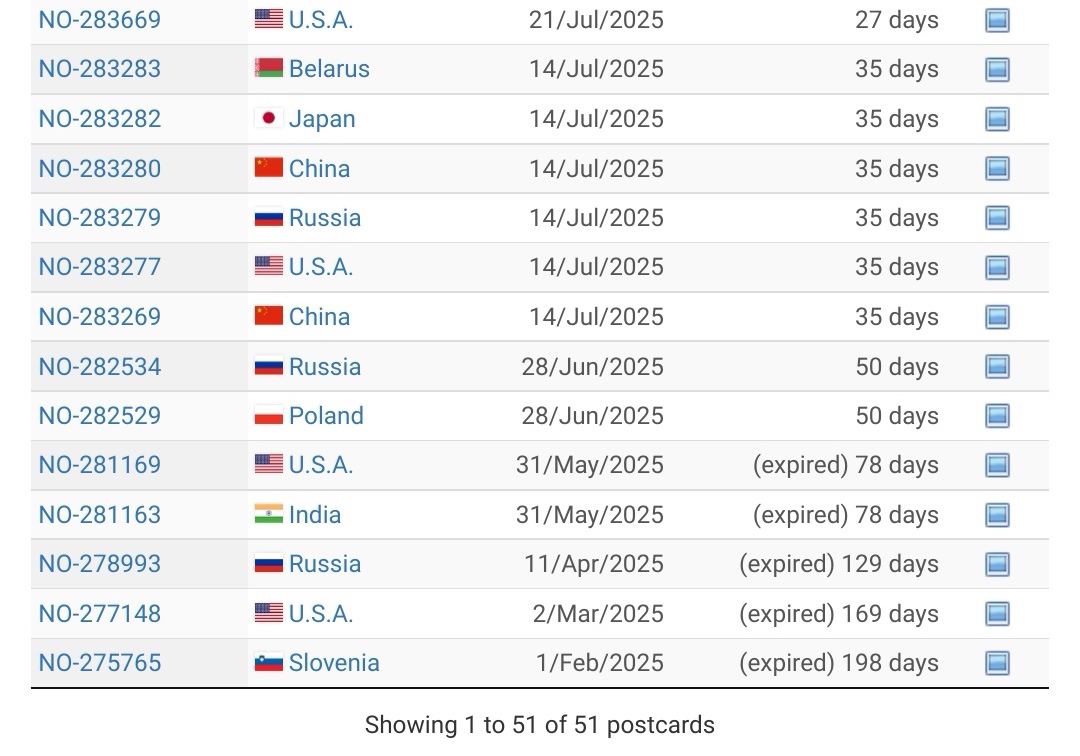The width and height of the screenshot is (1080, 756).
Task: Open postcard ID NO-283280
Action: pos(100,169)
